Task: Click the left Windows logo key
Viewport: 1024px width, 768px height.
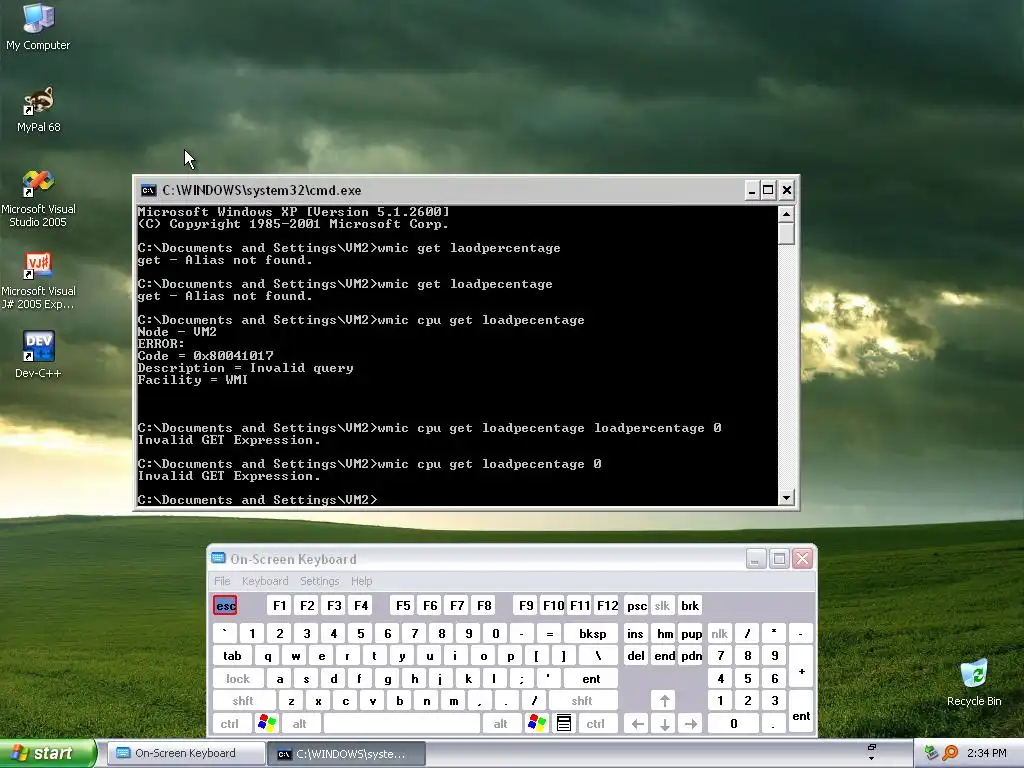Action: pos(267,723)
